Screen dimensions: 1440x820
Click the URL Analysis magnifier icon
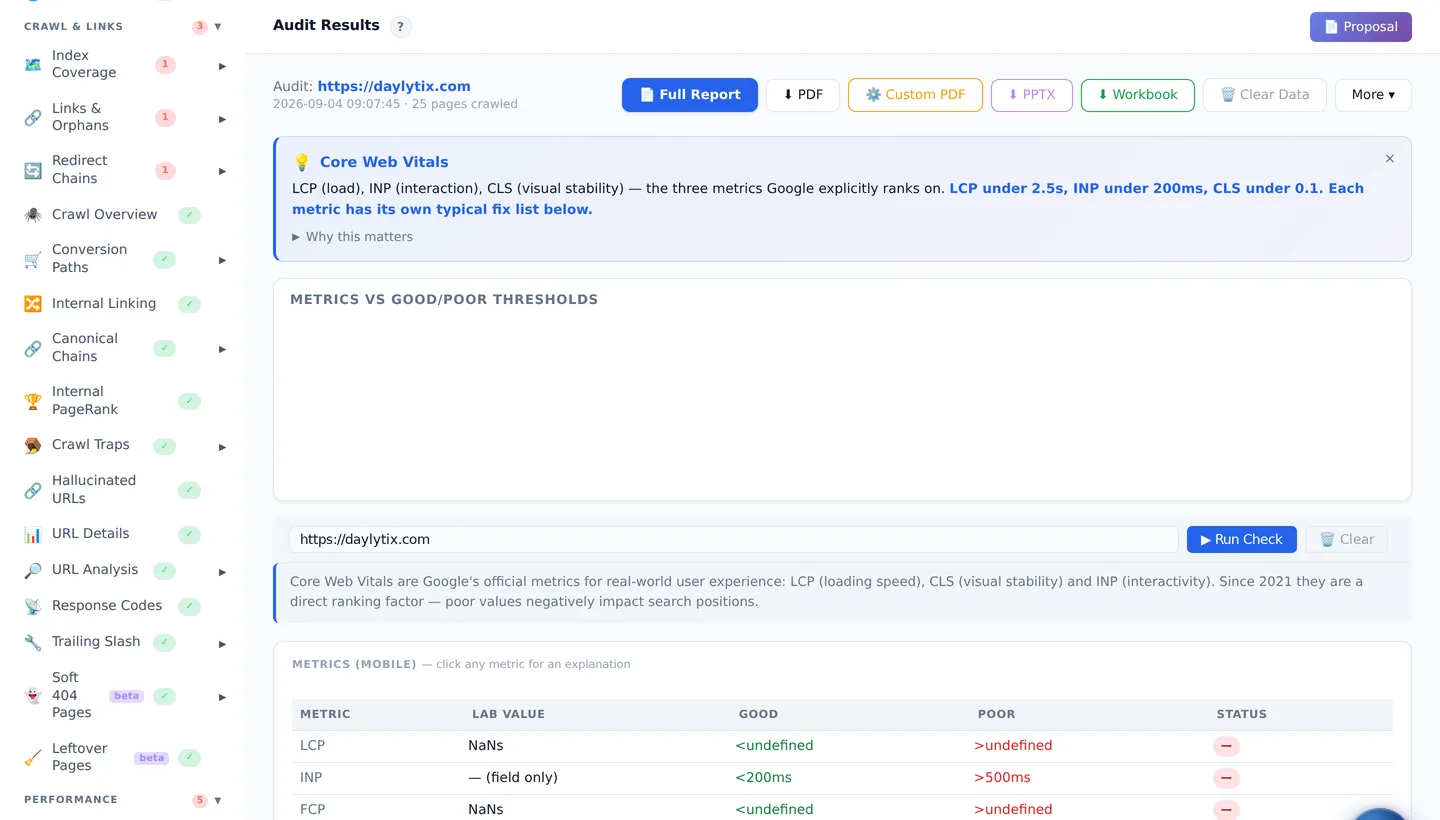[x=33, y=570]
